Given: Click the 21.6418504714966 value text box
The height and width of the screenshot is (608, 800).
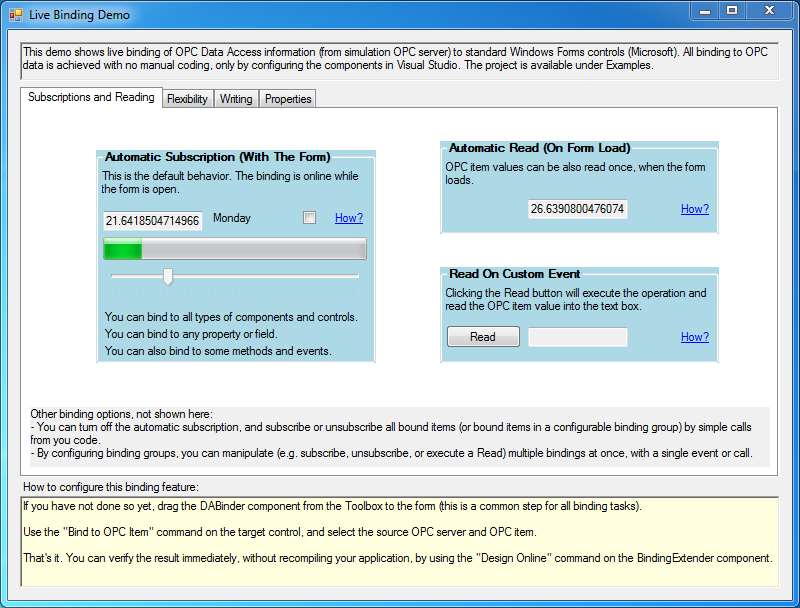Looking at the screenshot, I should 152,220.
